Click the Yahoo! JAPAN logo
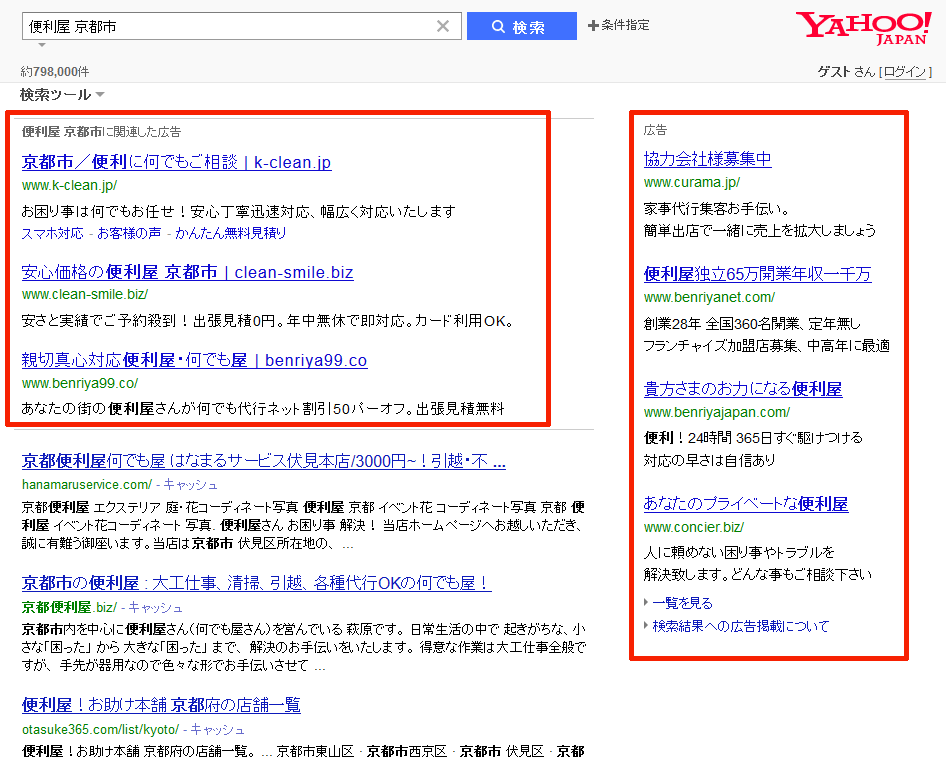The height and width of the screenshot is (761, 946). coord(864,28)
